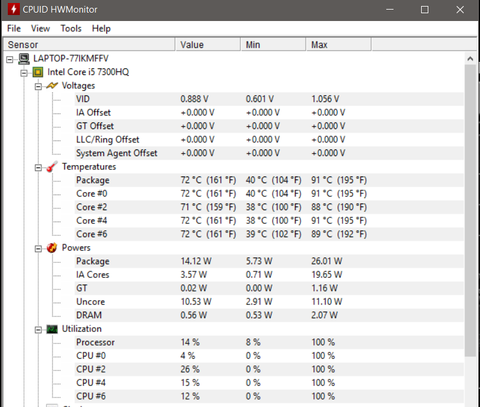The height and width of the screenshot is (407, 480).
Task: Click the Sensor column header
Action: pos(89,45)
